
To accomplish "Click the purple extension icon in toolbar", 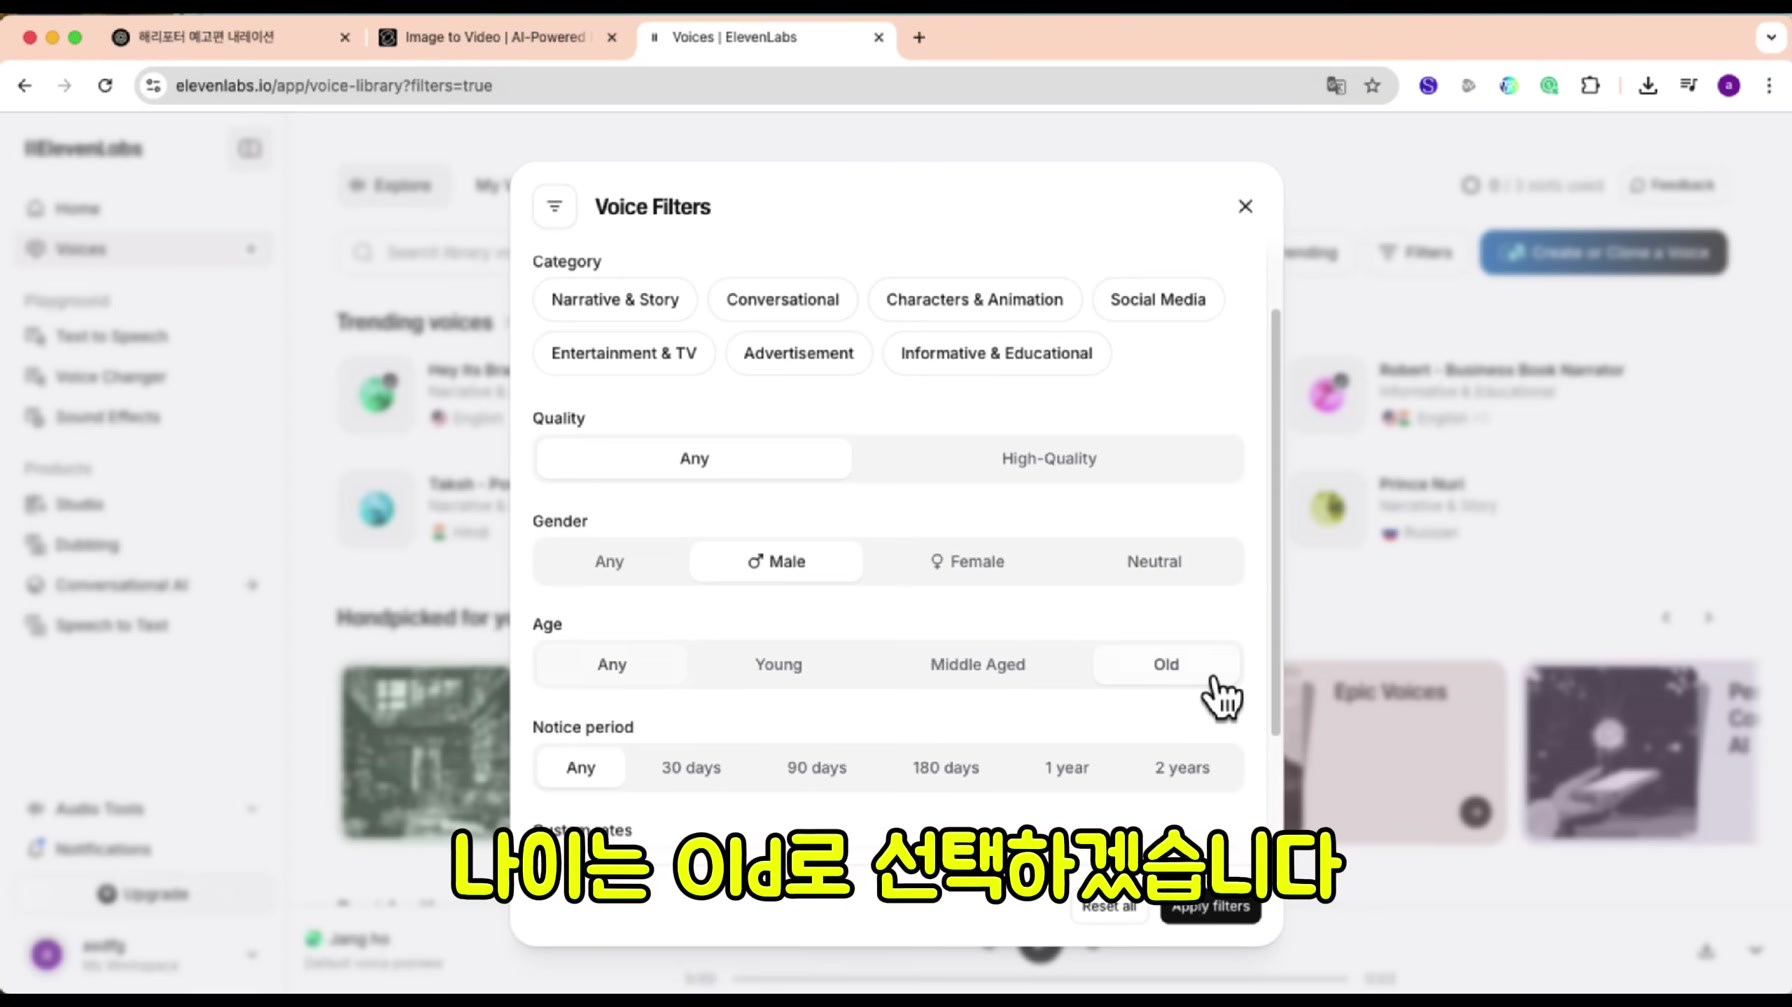I will (x=1428, y=86).
